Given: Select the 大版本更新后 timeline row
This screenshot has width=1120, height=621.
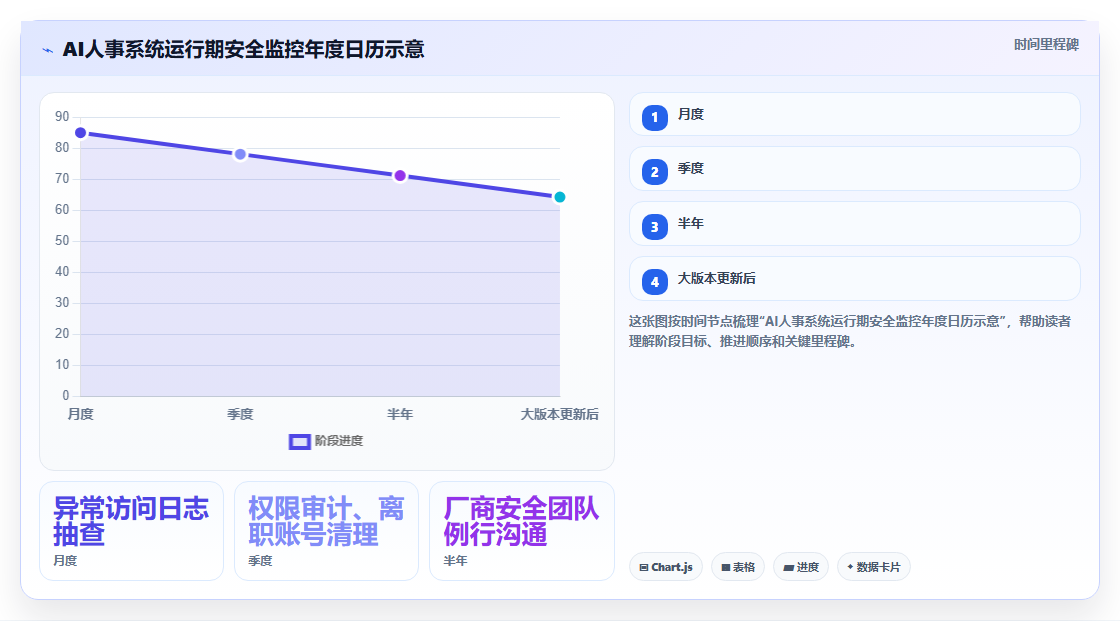Looking at the screenshot, I should (854, 279).
